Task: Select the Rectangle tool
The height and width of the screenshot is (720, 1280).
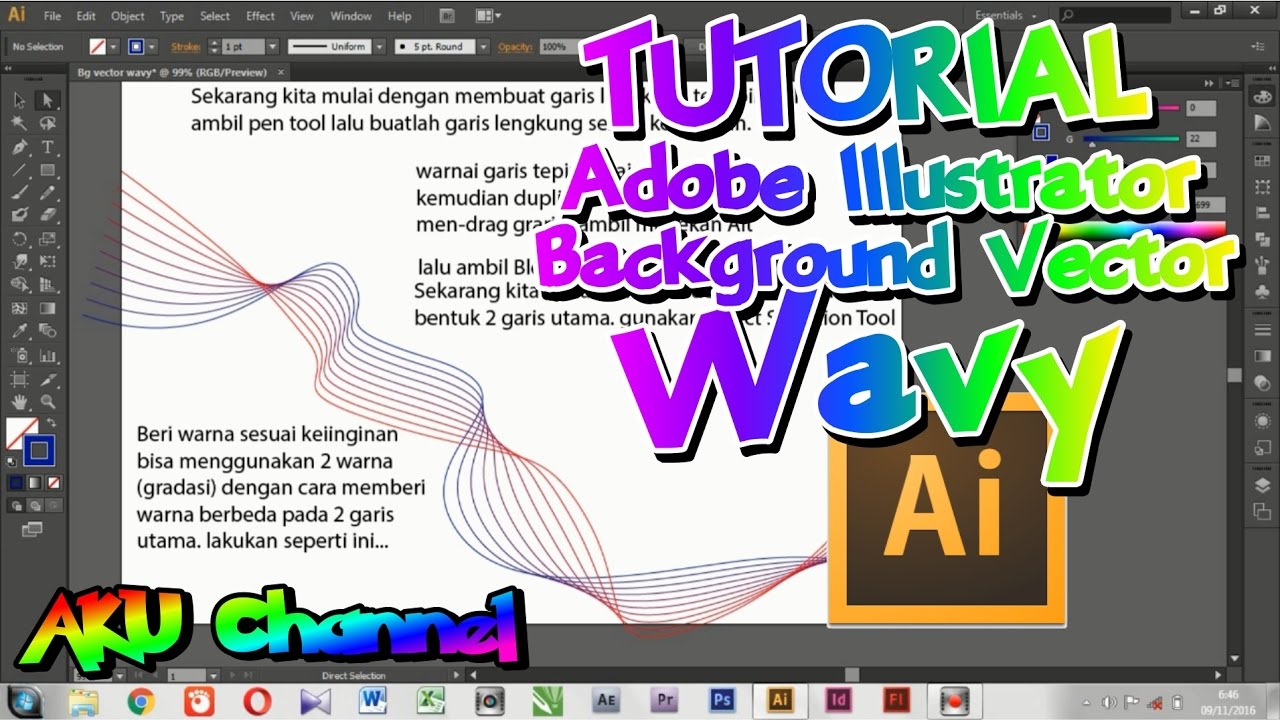Action: [x=47, y=170]
